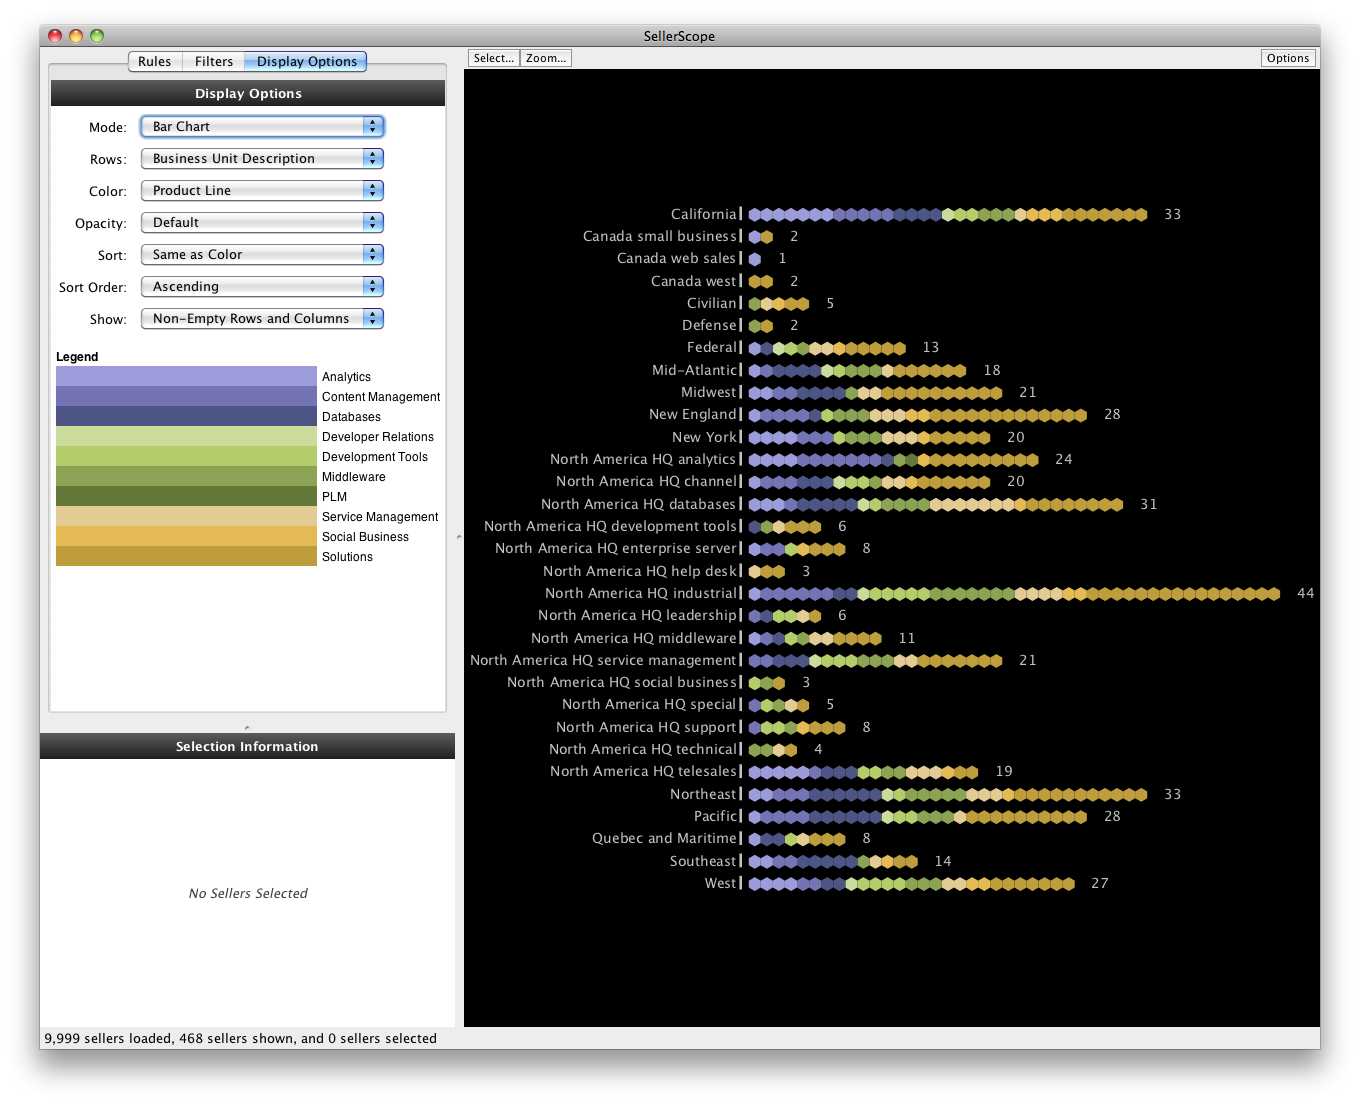This screenshot has width=1360, height=1104.
Task: Click the Northeast row label
Action: coord(704,794)
